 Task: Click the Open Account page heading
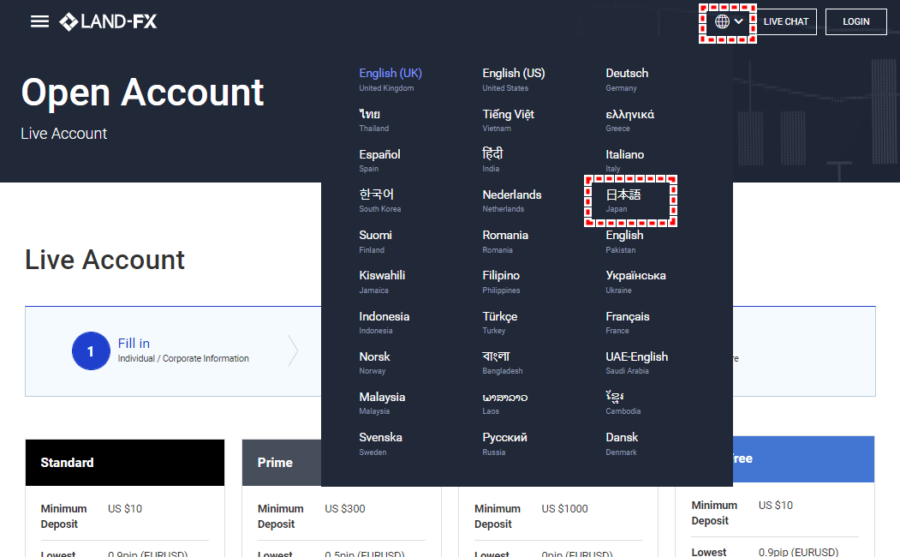[142, 92]
